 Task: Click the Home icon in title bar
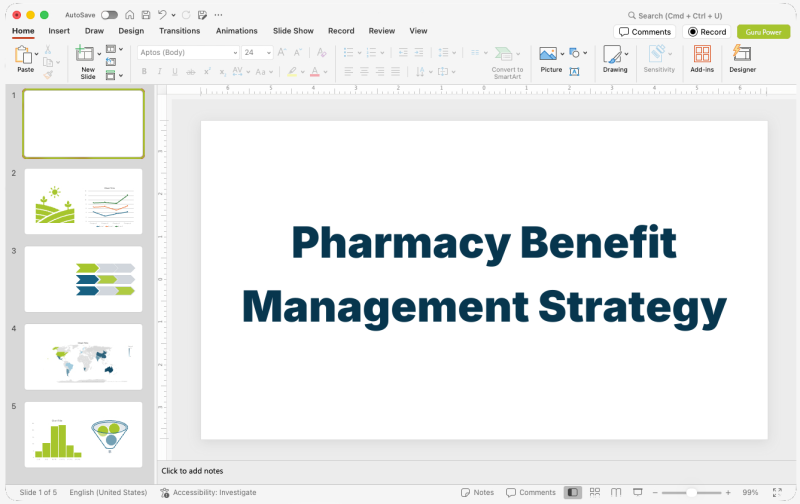(x=130, y=15)
